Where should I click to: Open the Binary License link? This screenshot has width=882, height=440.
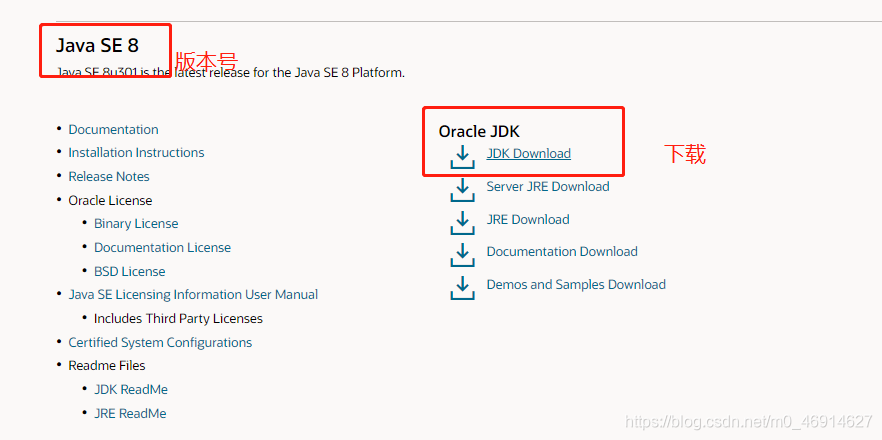point(136,224)
